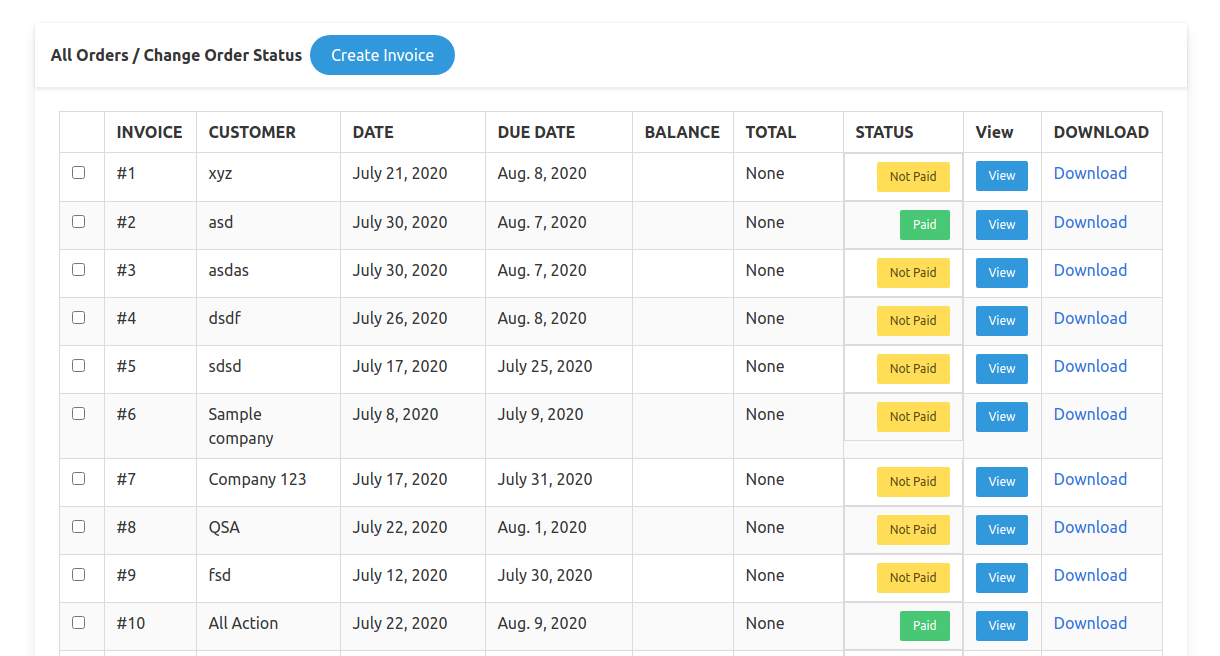Image resolution: width=1220 pixels, height=656 pixels.
Task: Click the Create Invoice button
Action: tap(382, 55)
